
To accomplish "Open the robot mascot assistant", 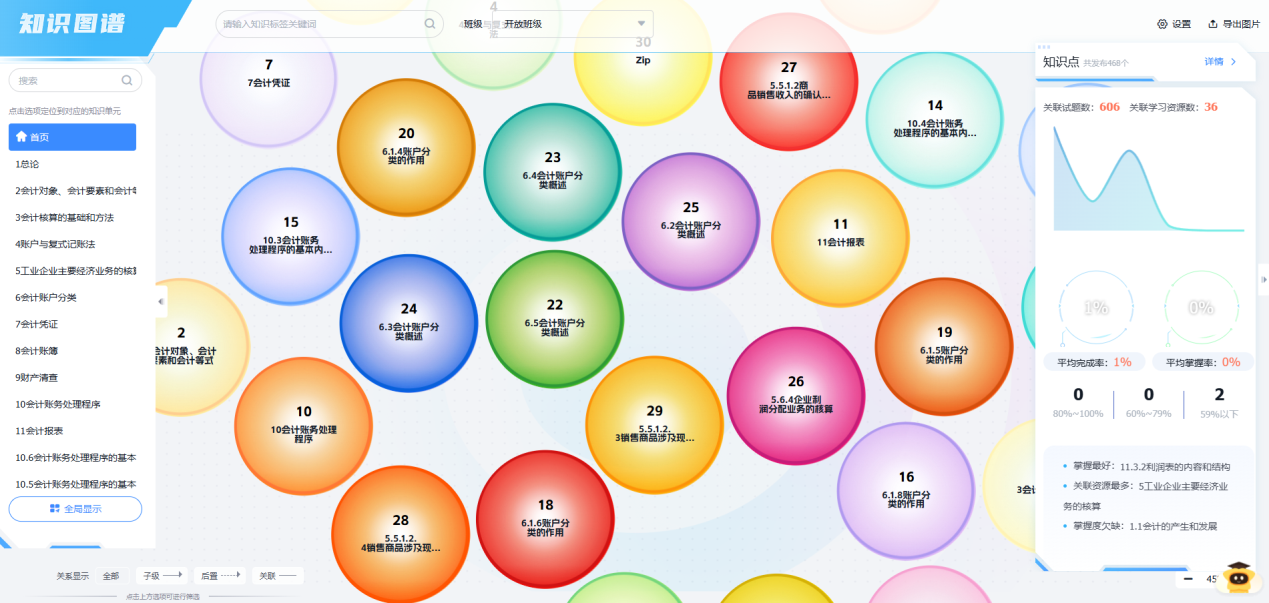I will pyautogui.click(x=1239, y=577).
